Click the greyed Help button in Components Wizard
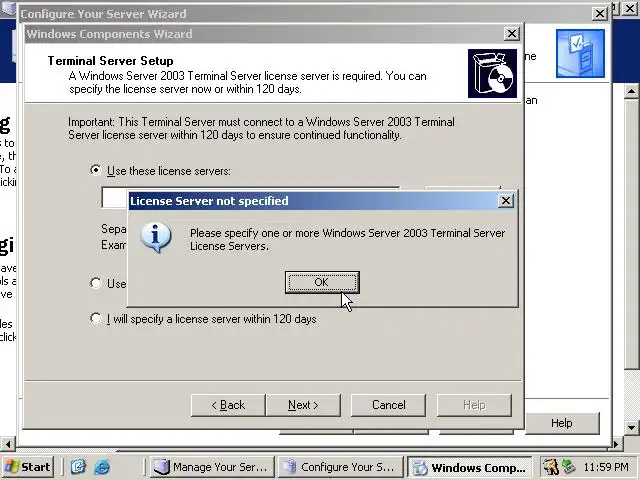This screenshot has height=480, width=640. point(474,405)
